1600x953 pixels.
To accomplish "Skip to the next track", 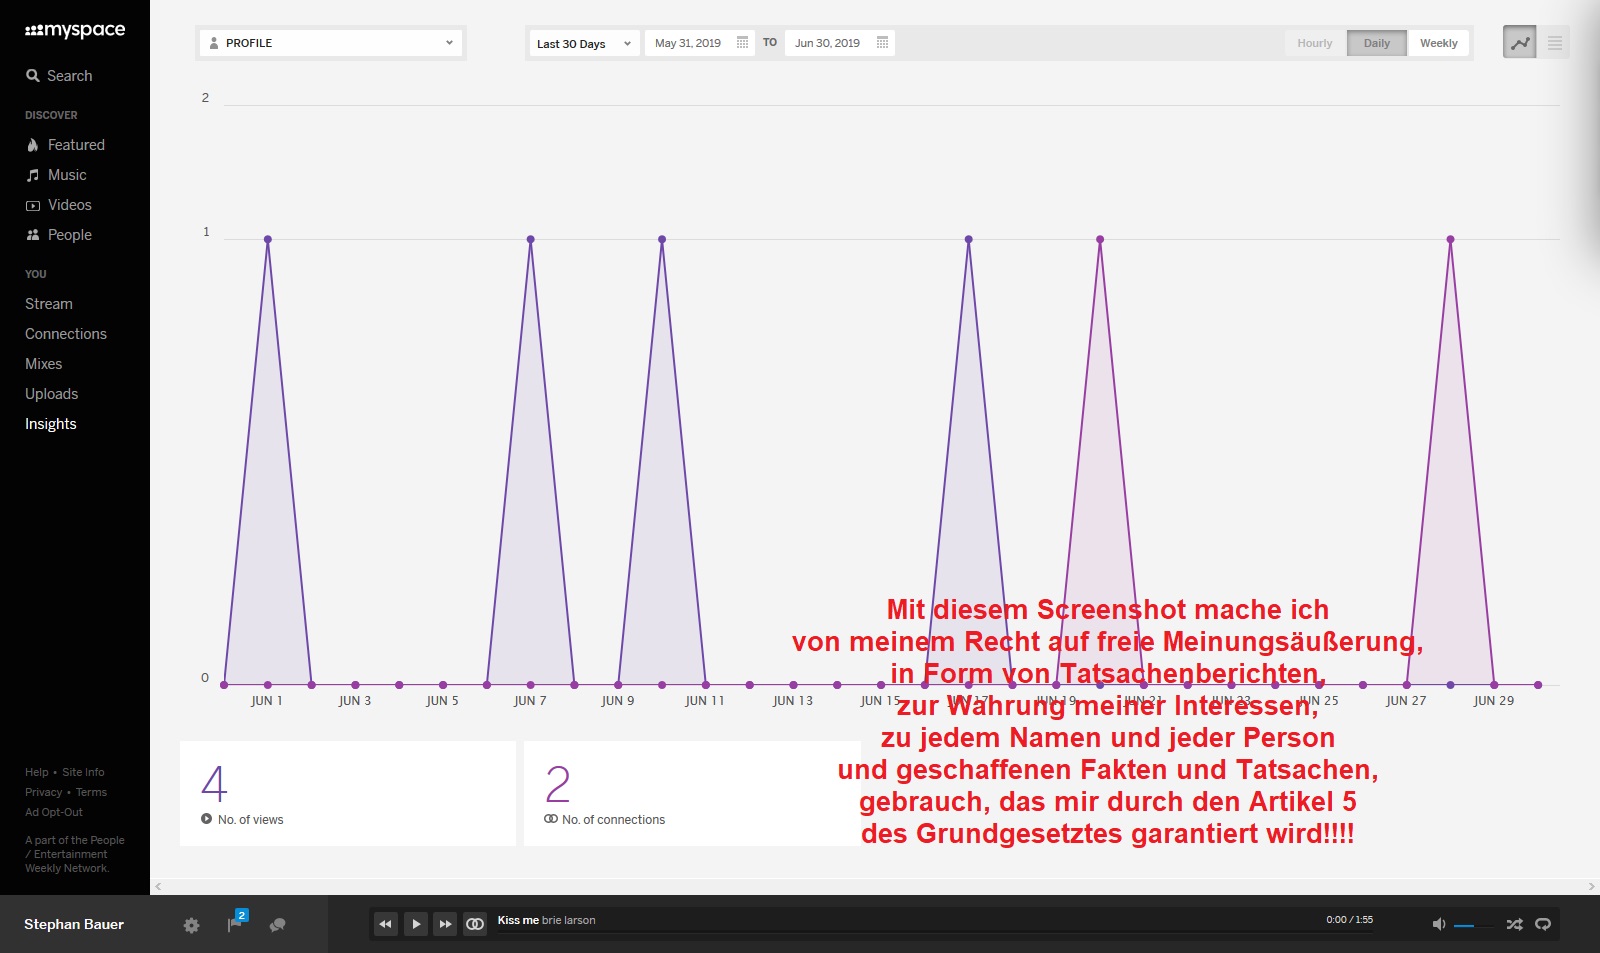I will 446,924.
